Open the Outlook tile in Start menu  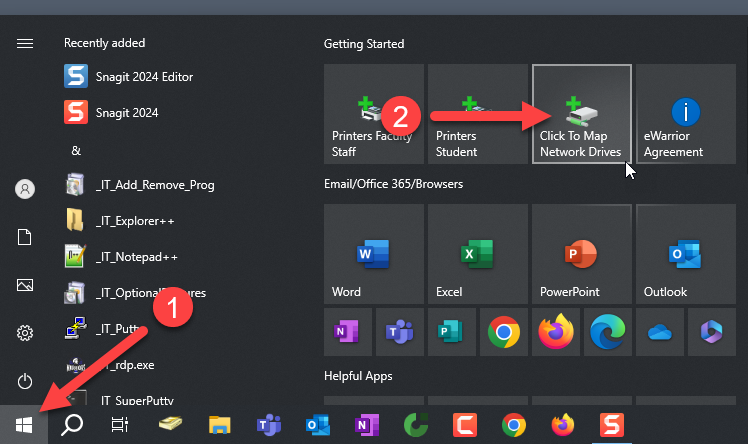[685, 255]
